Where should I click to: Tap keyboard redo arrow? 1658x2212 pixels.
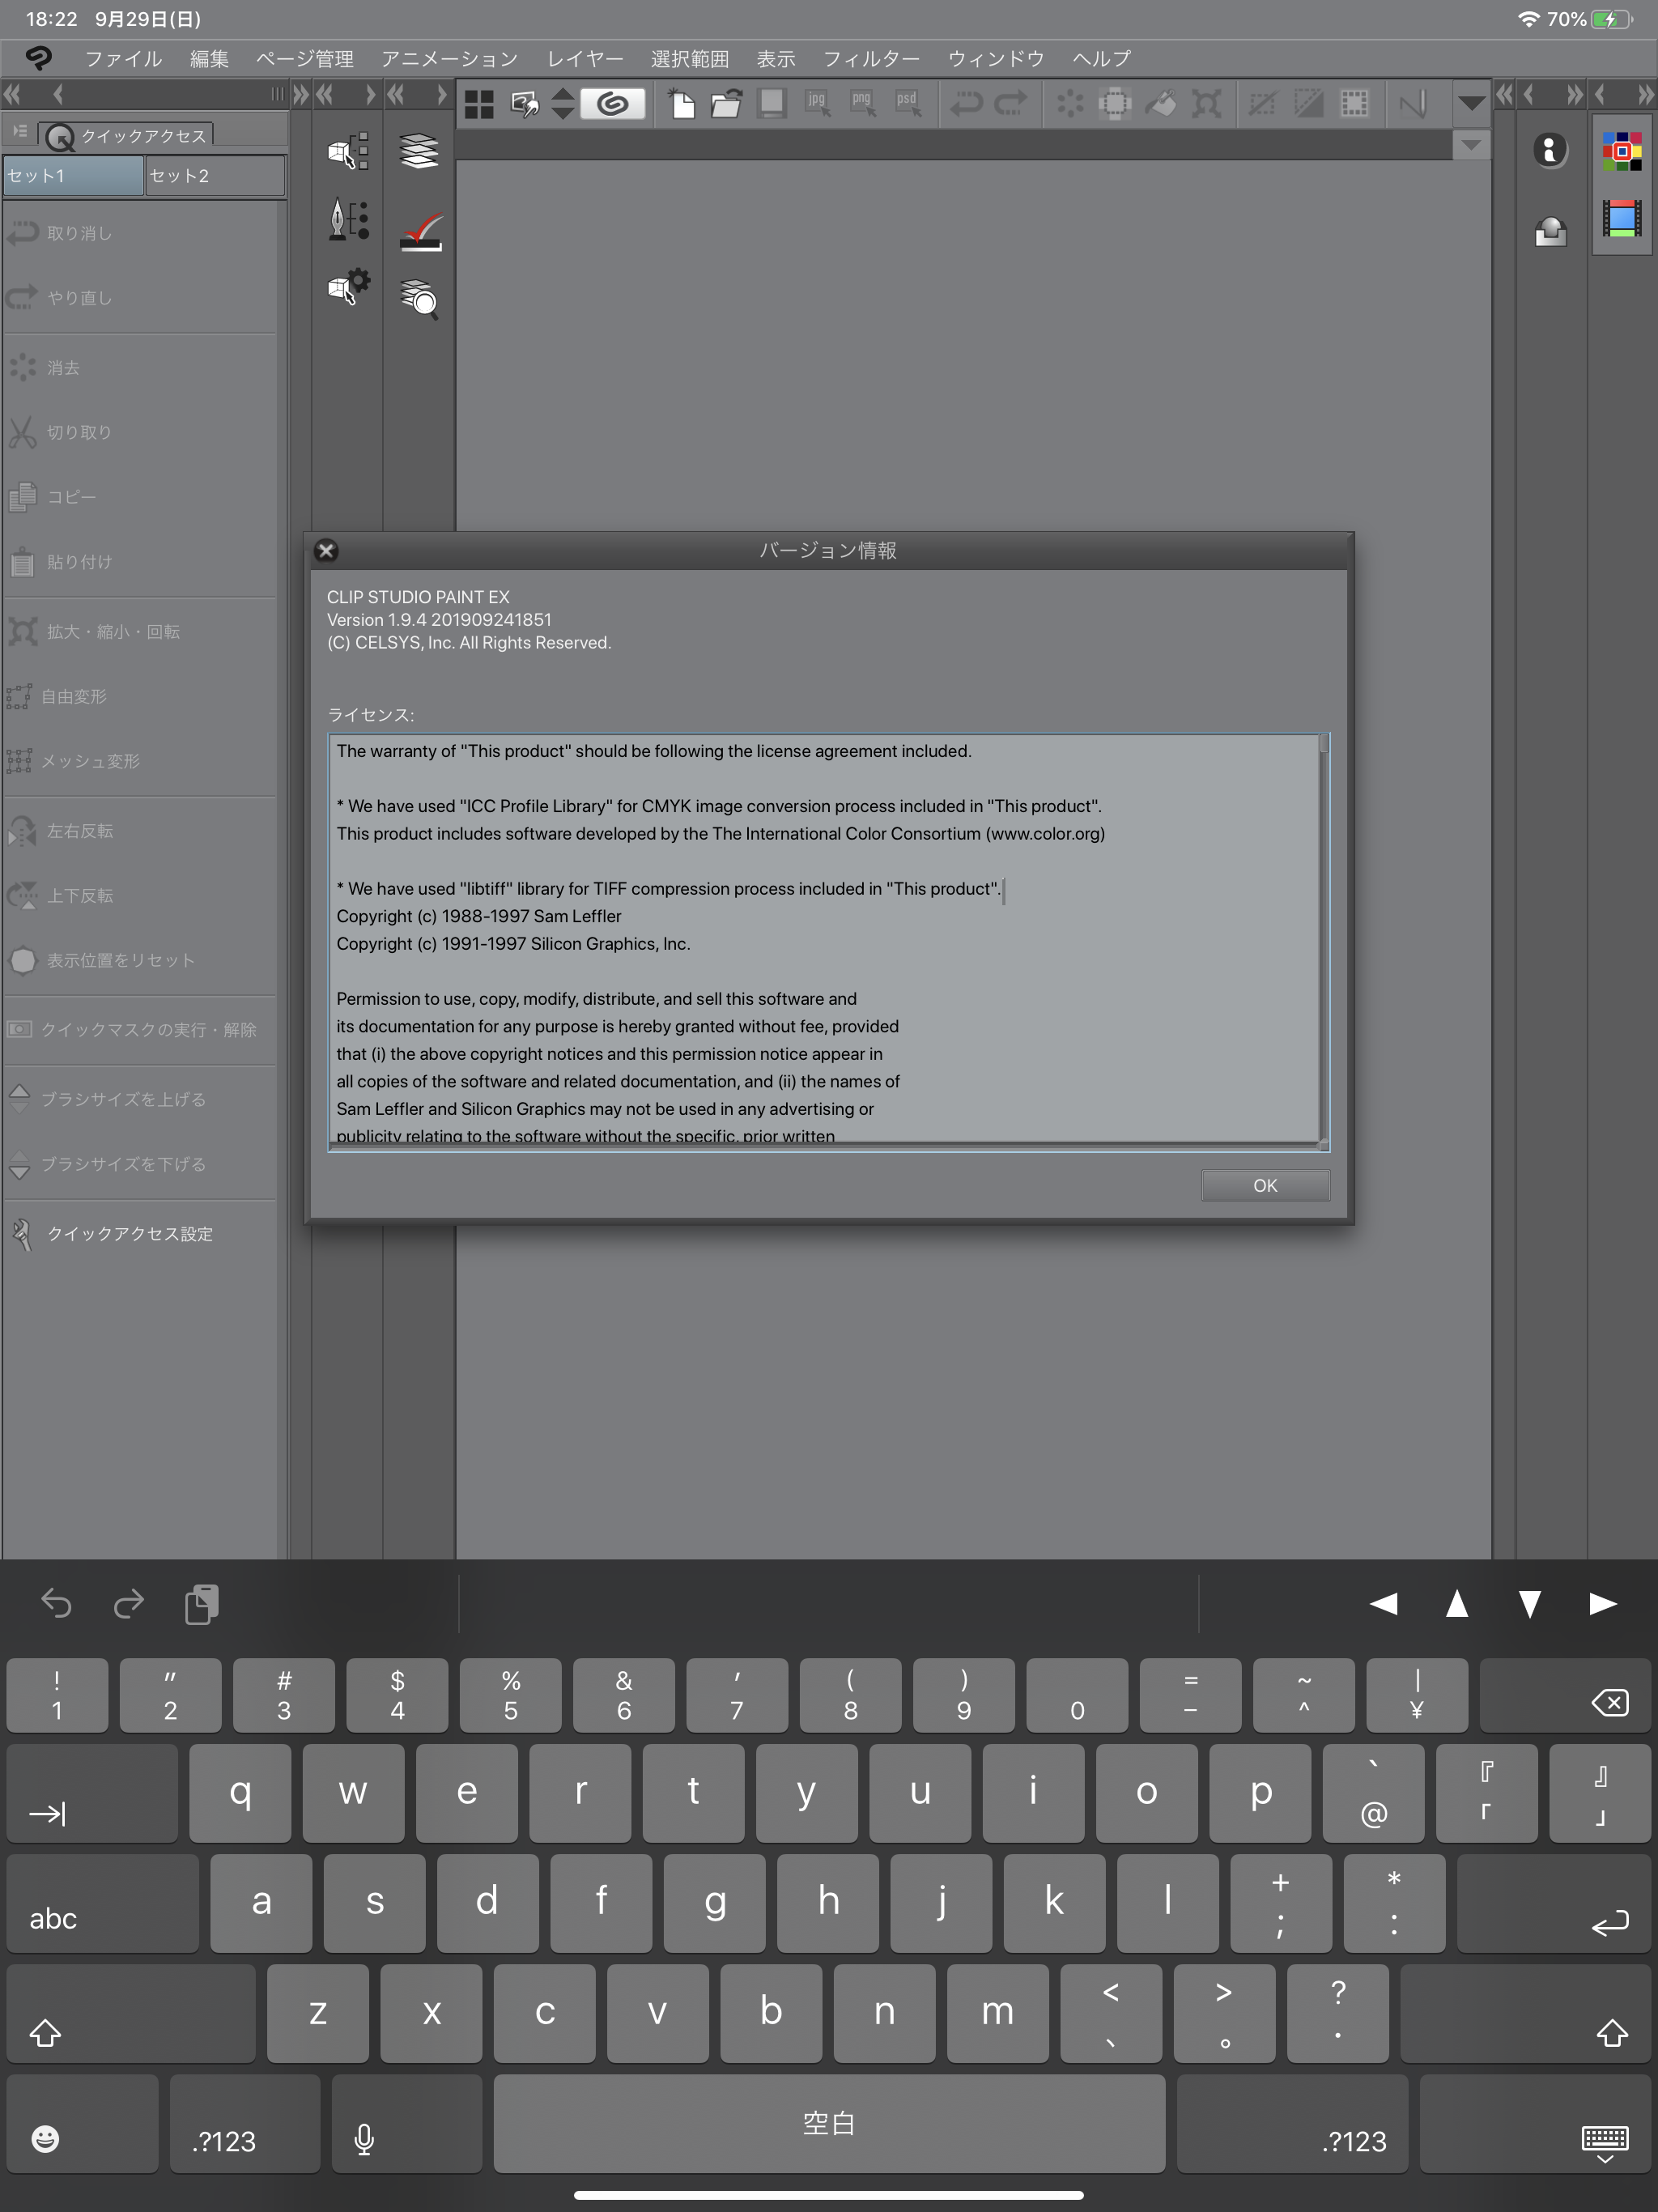click(128, 1604)
